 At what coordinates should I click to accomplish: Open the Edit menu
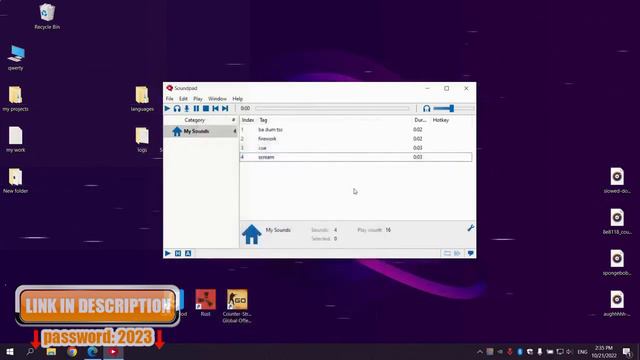[183, 99]
